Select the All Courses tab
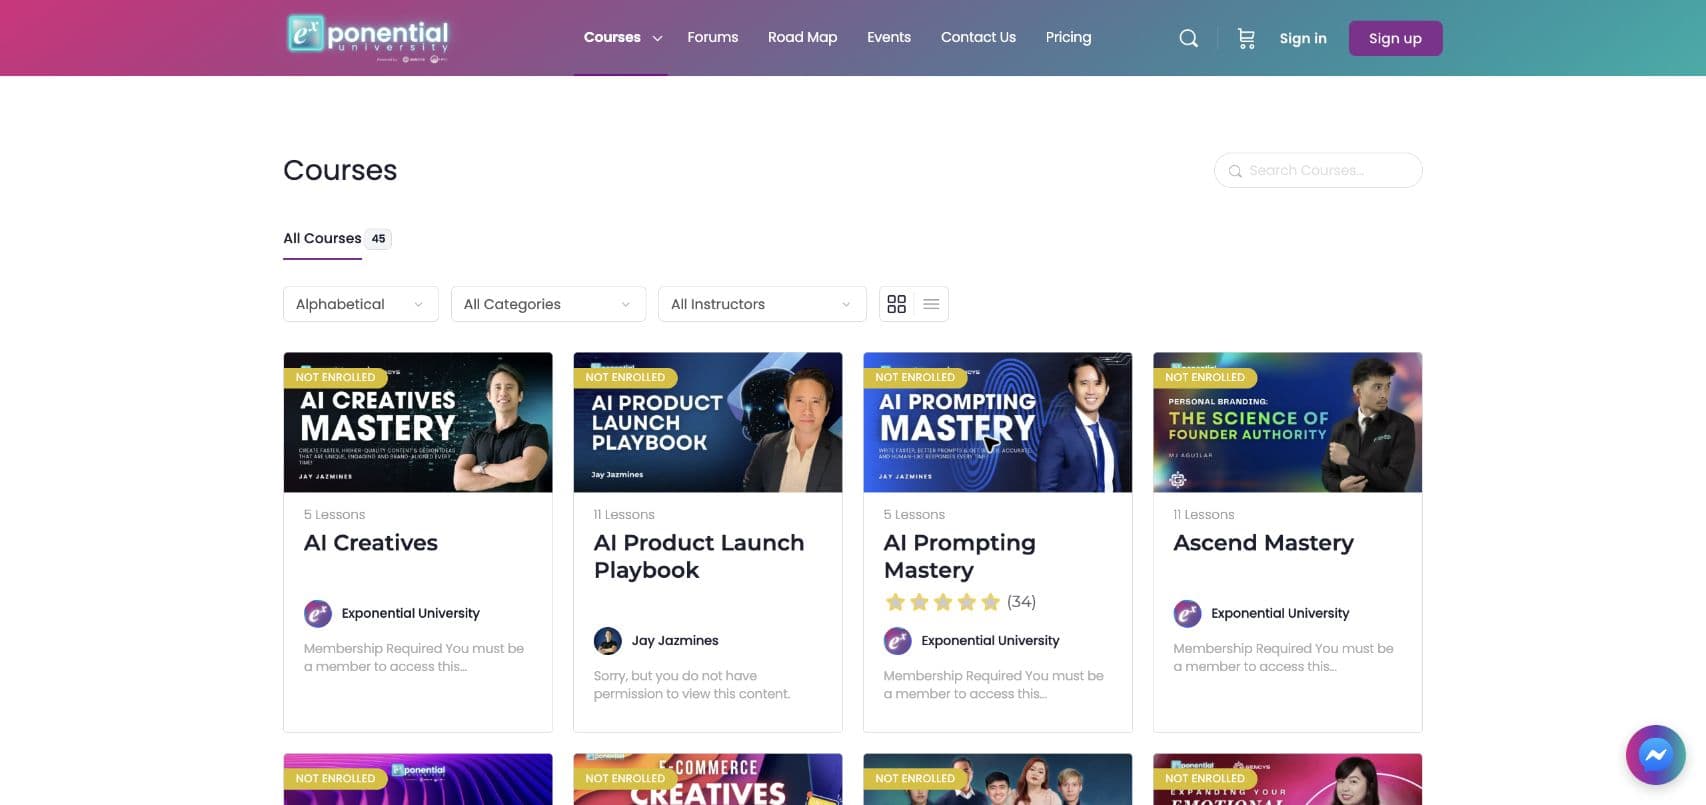The width and height of the screenshot is (1706, 805). pyautogui.click(x=322, y=238)
